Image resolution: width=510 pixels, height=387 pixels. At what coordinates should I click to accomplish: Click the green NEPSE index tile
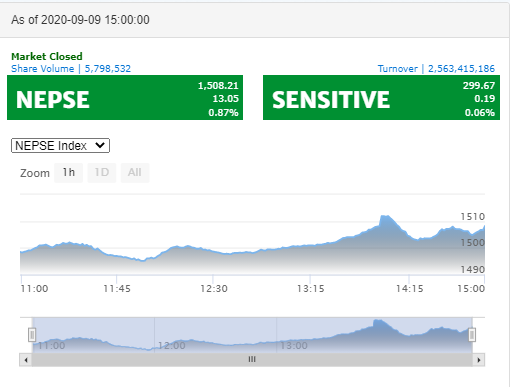coord(125,98)
